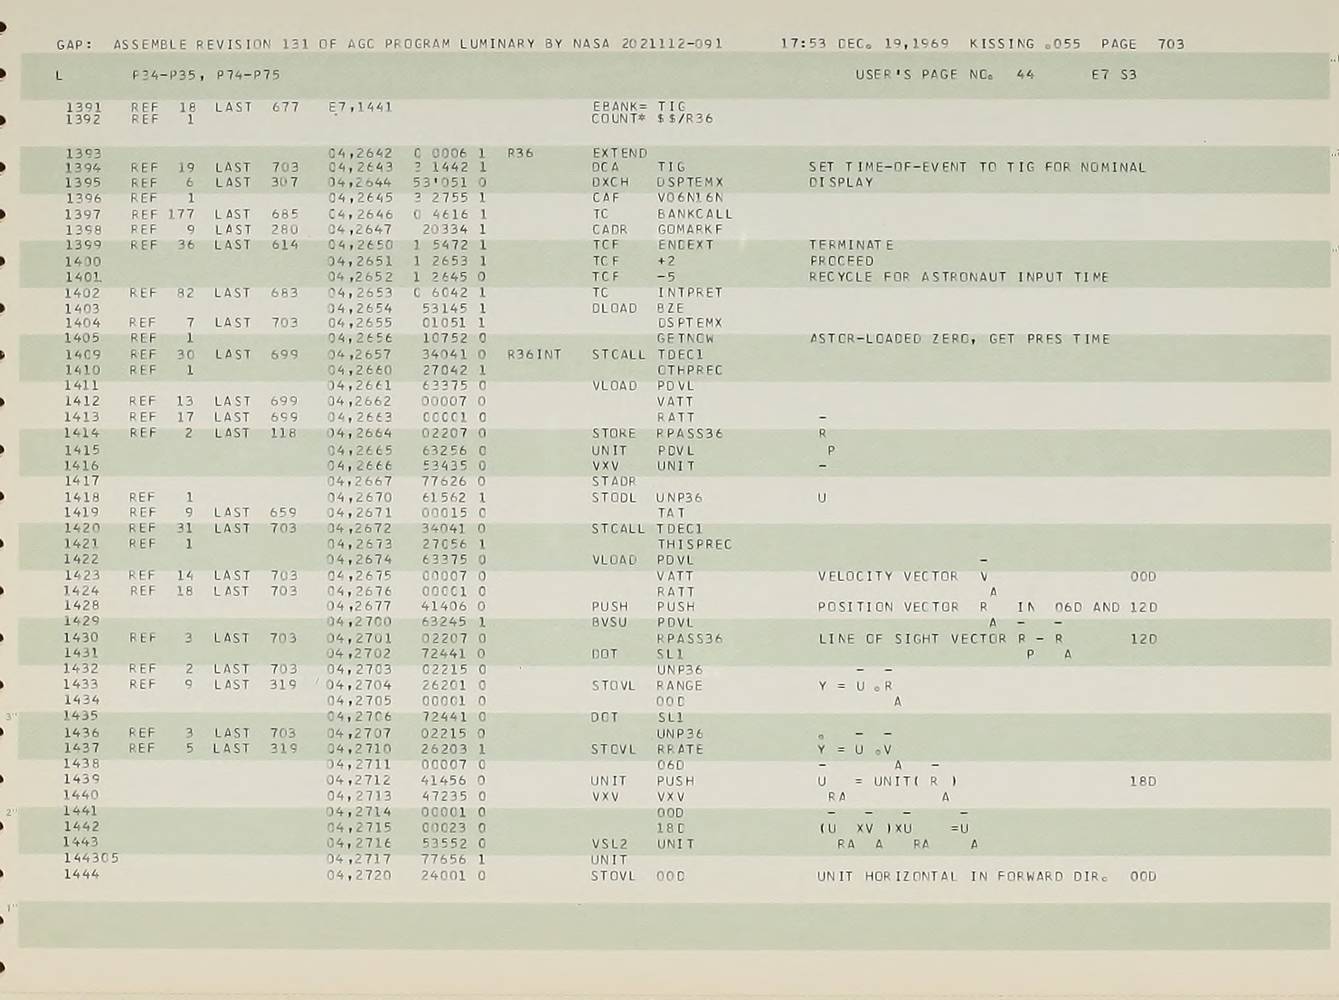Click the 'EBANK= TIG' directive
The width and height of the screenshot is (1339, 1000).
pos(639,106)
